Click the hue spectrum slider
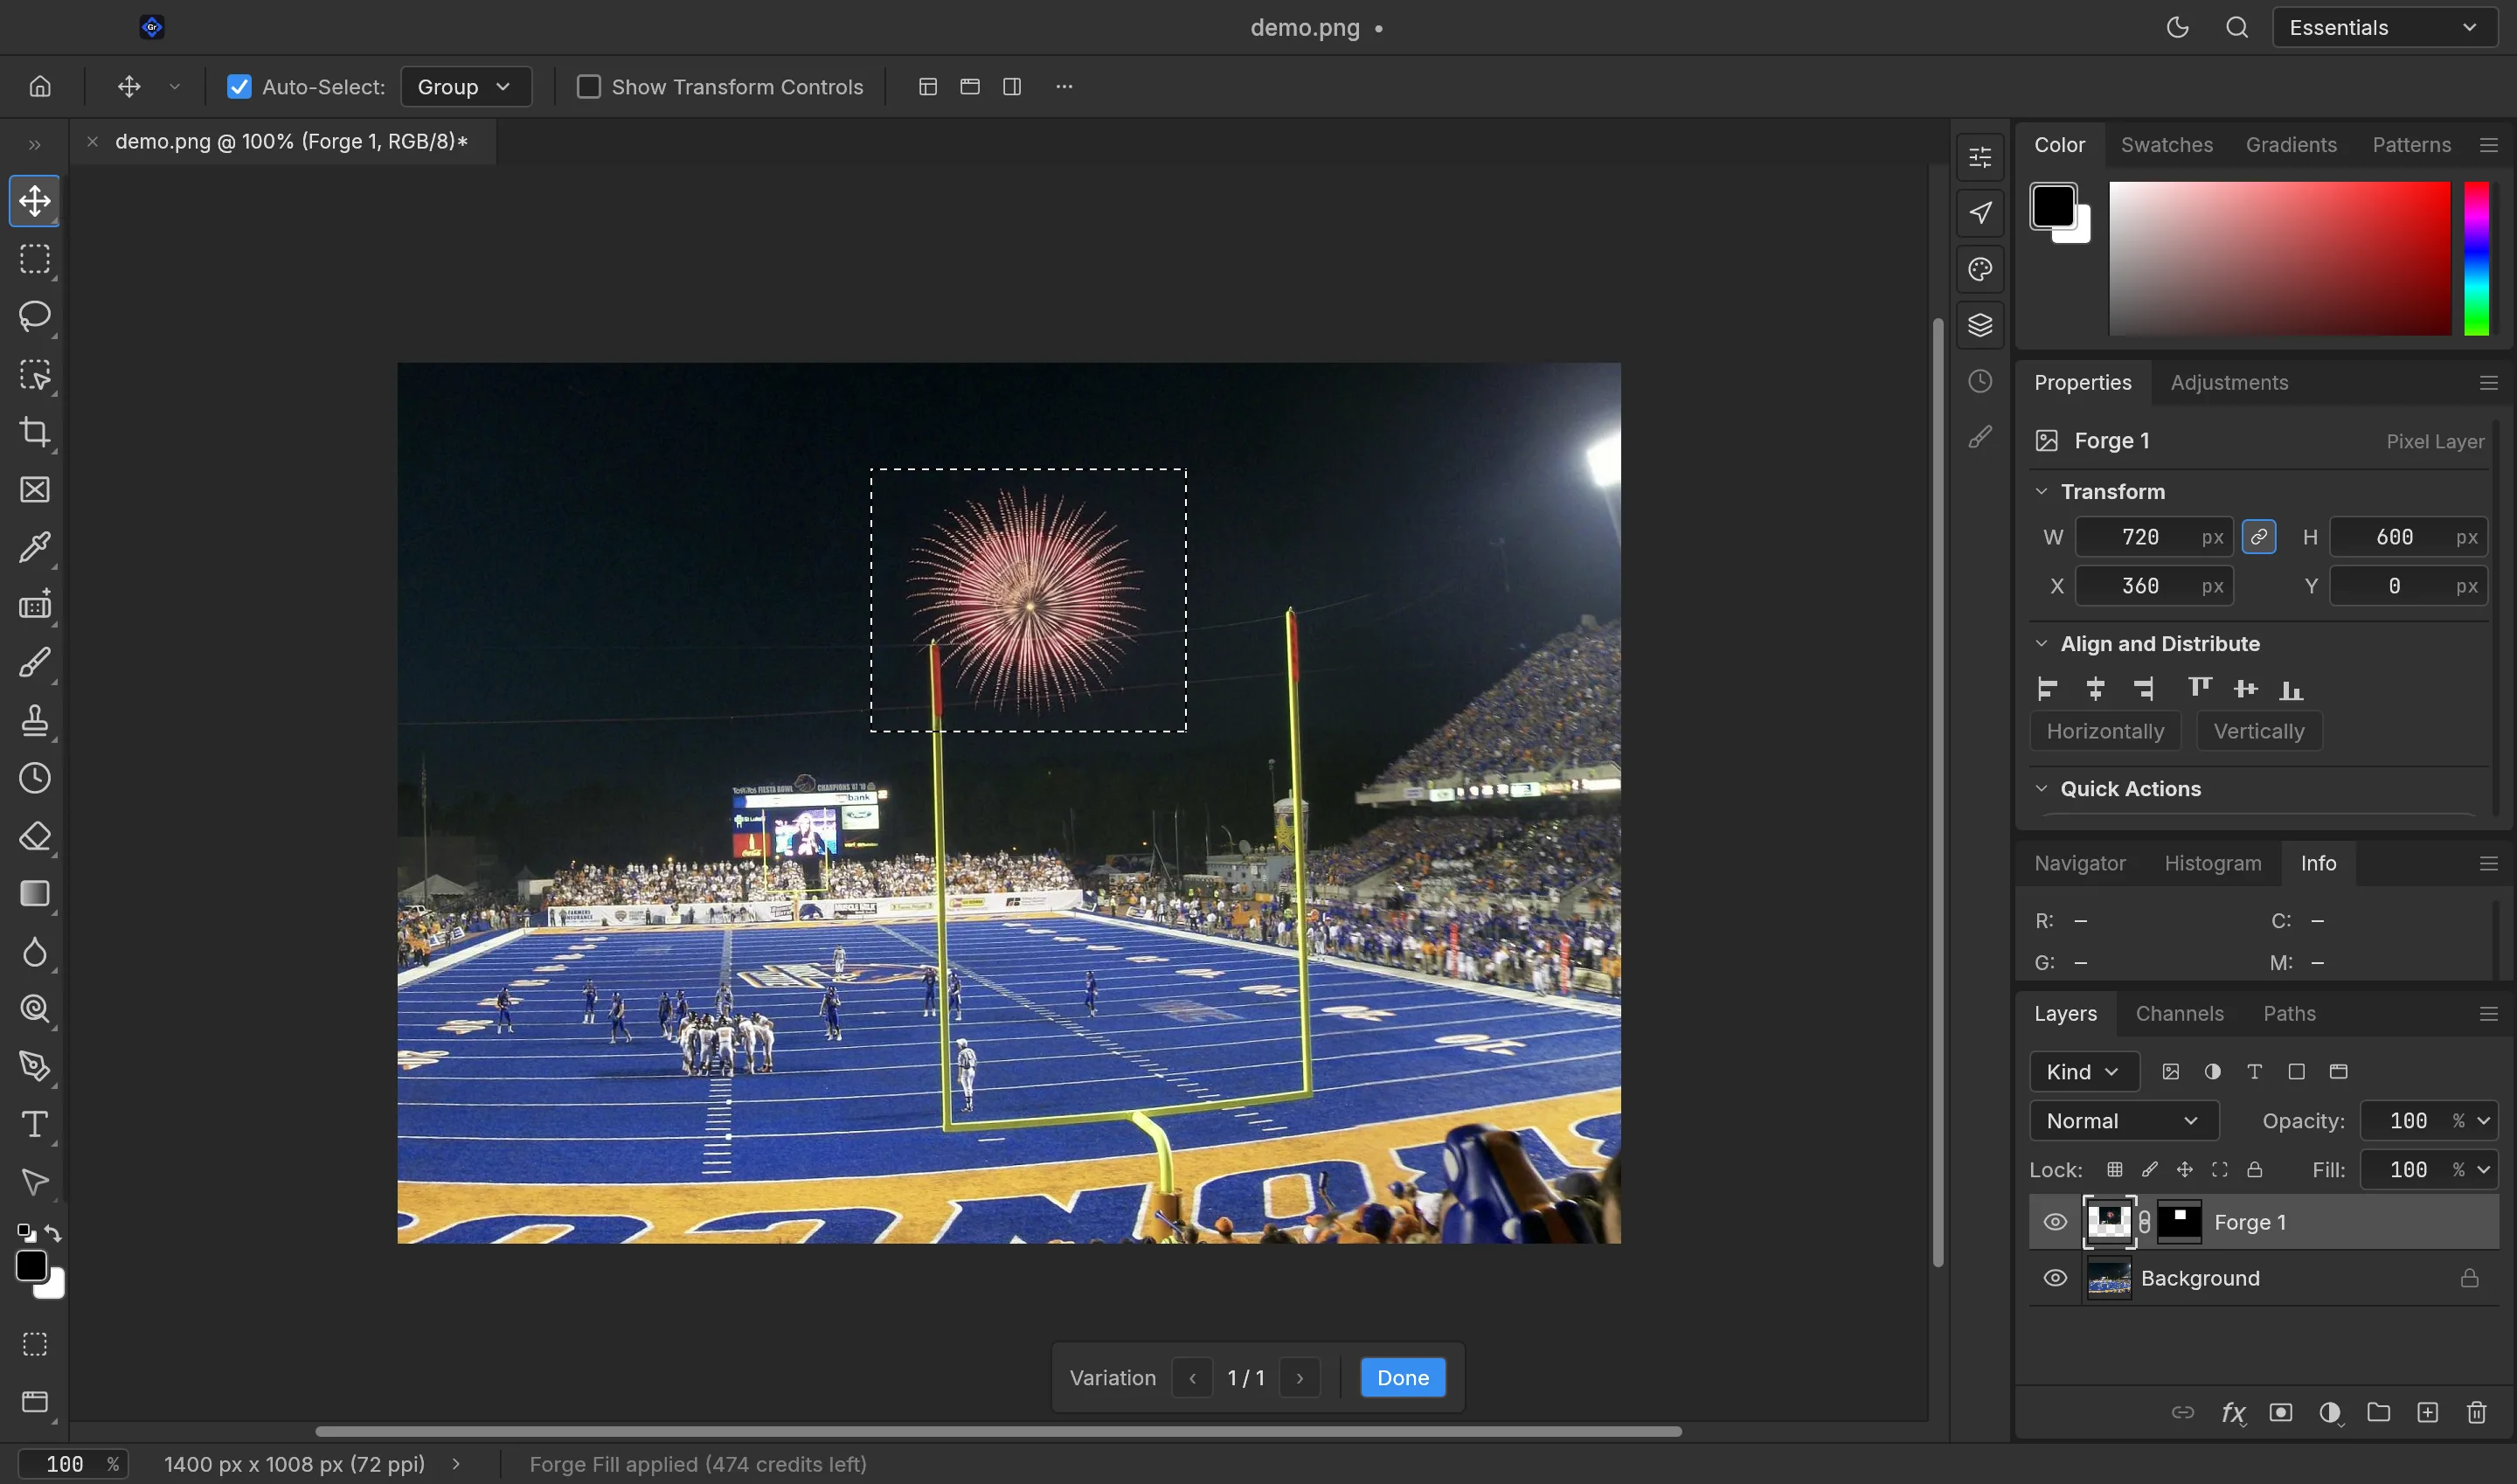This screenshot has width=2517, height=1484. 2476,259
